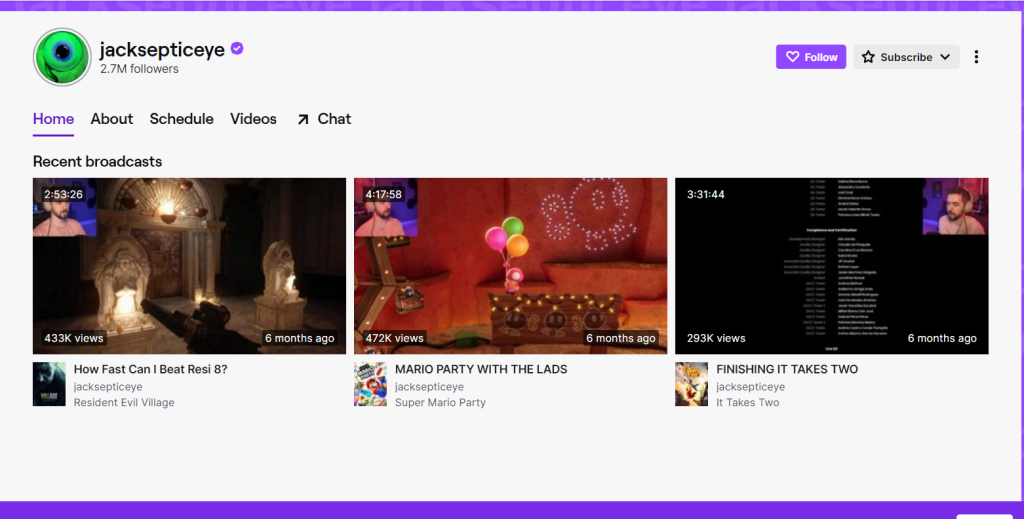Pop out the Chat tab

pos(324,119)
